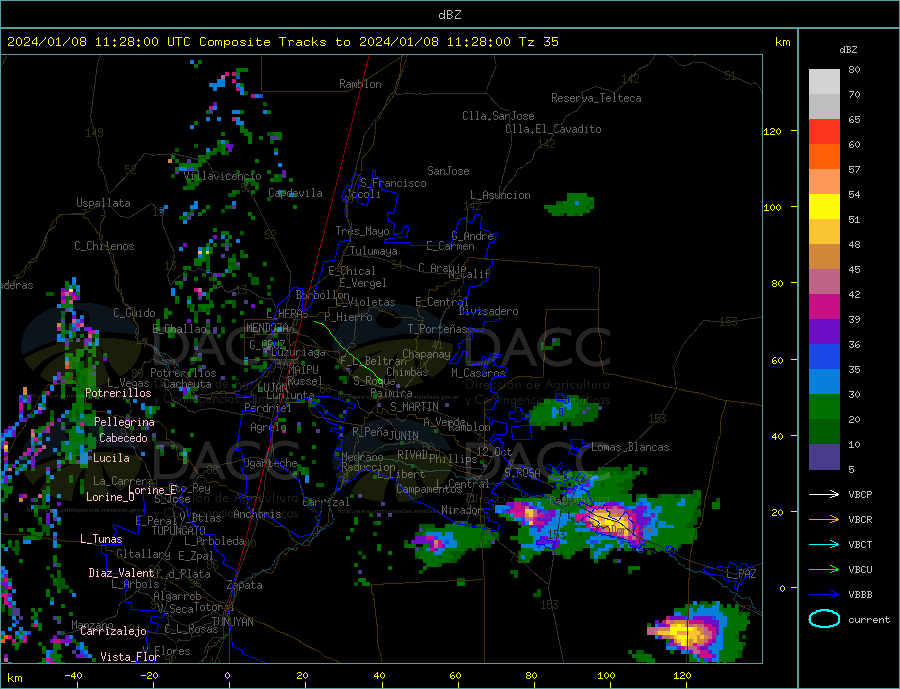
Task: Select the red swatch in dBZ scale
Action: tap(824, 131)
